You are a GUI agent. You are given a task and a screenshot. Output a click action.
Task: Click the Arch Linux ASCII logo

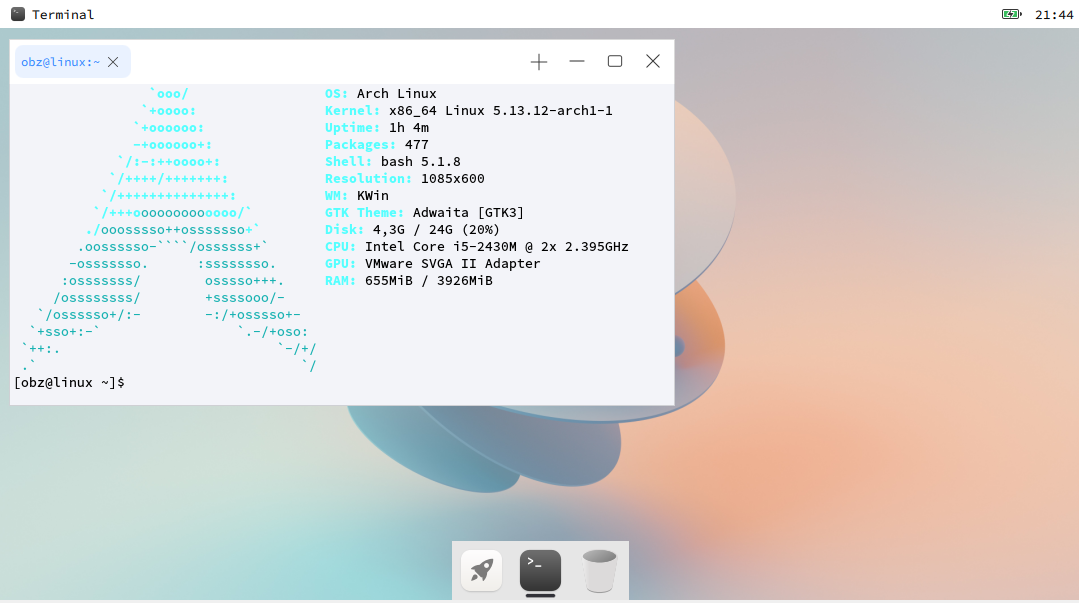[x=169, y=230]
